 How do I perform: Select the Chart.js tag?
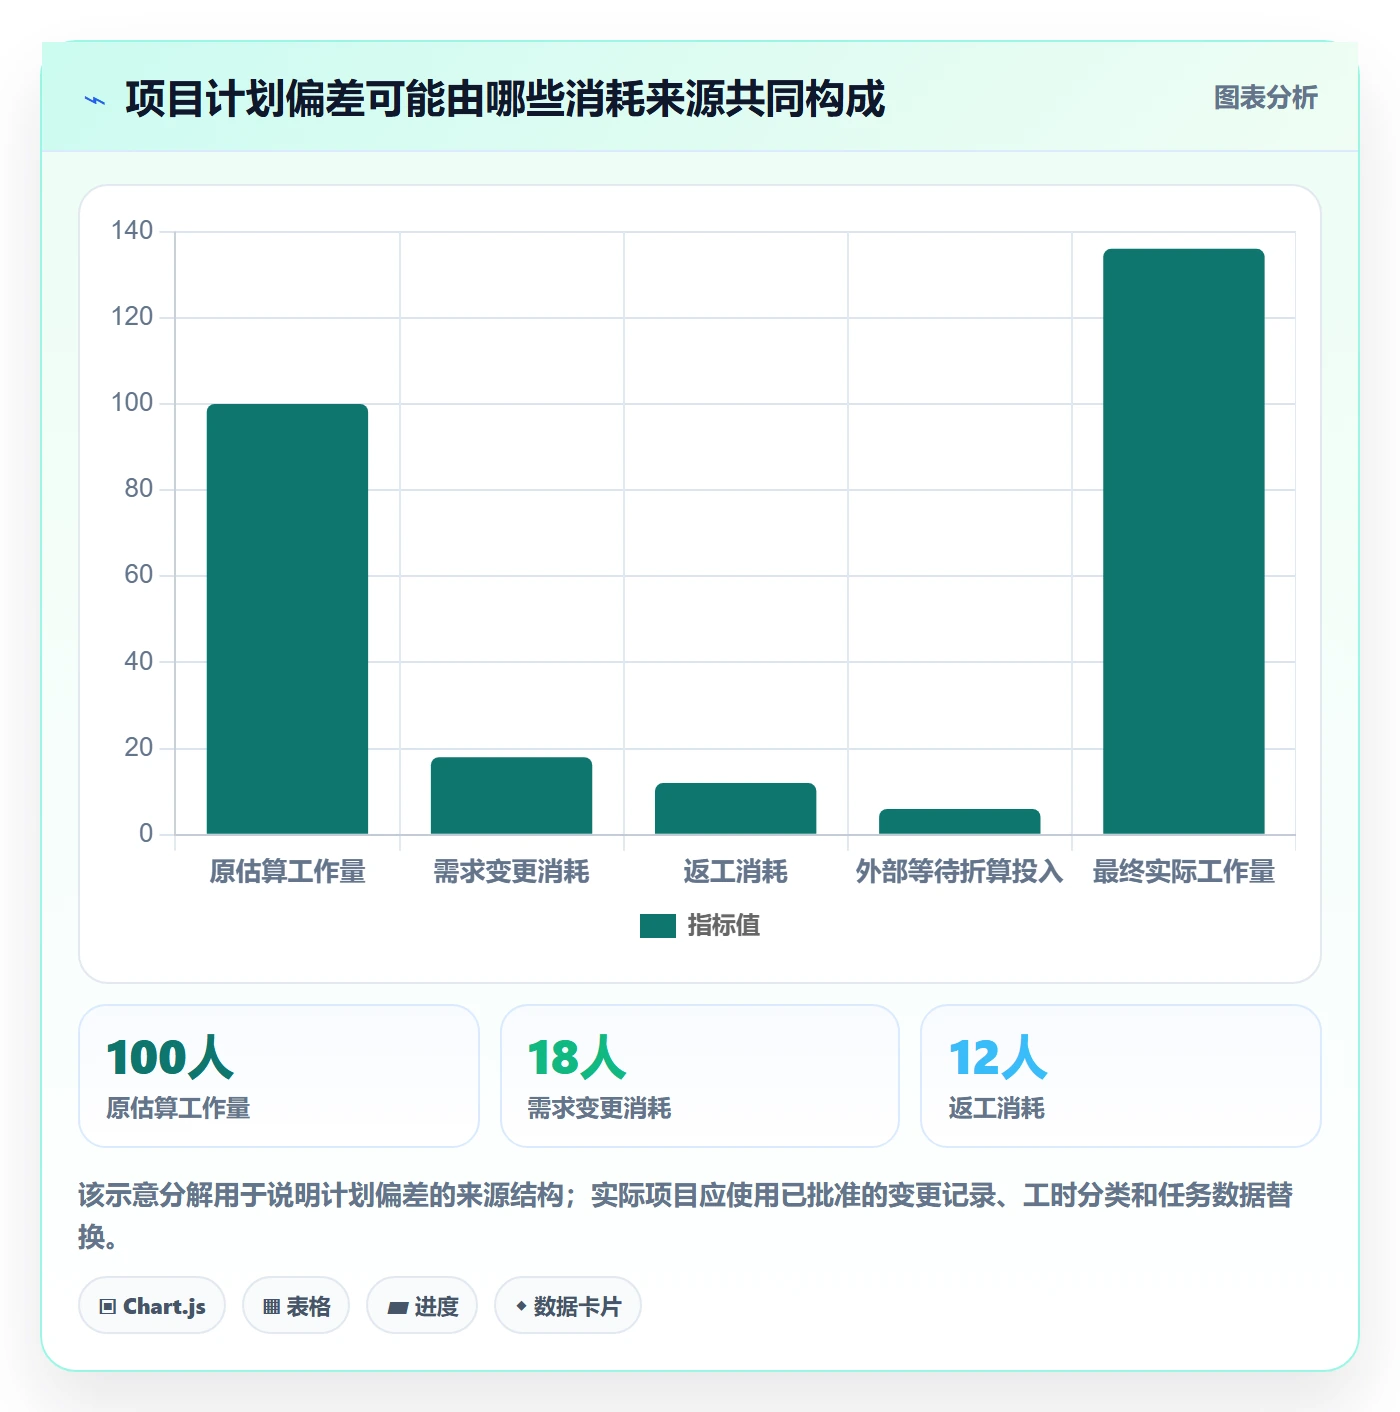tap(152, 1306)
